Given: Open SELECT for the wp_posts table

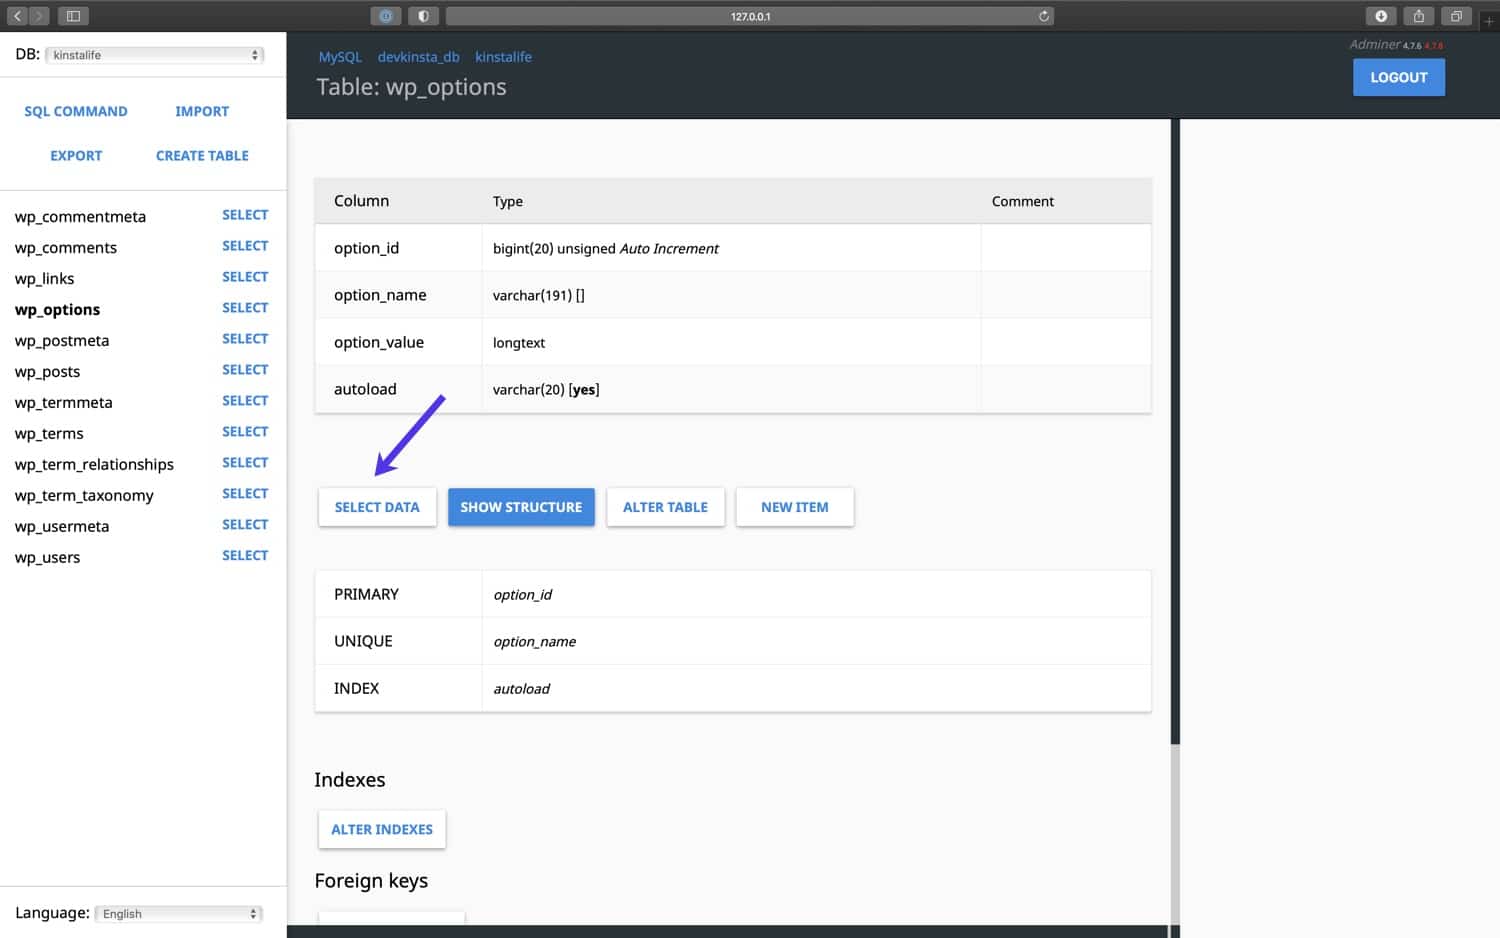Looking at the screenshot, I should tap(245, 369).
